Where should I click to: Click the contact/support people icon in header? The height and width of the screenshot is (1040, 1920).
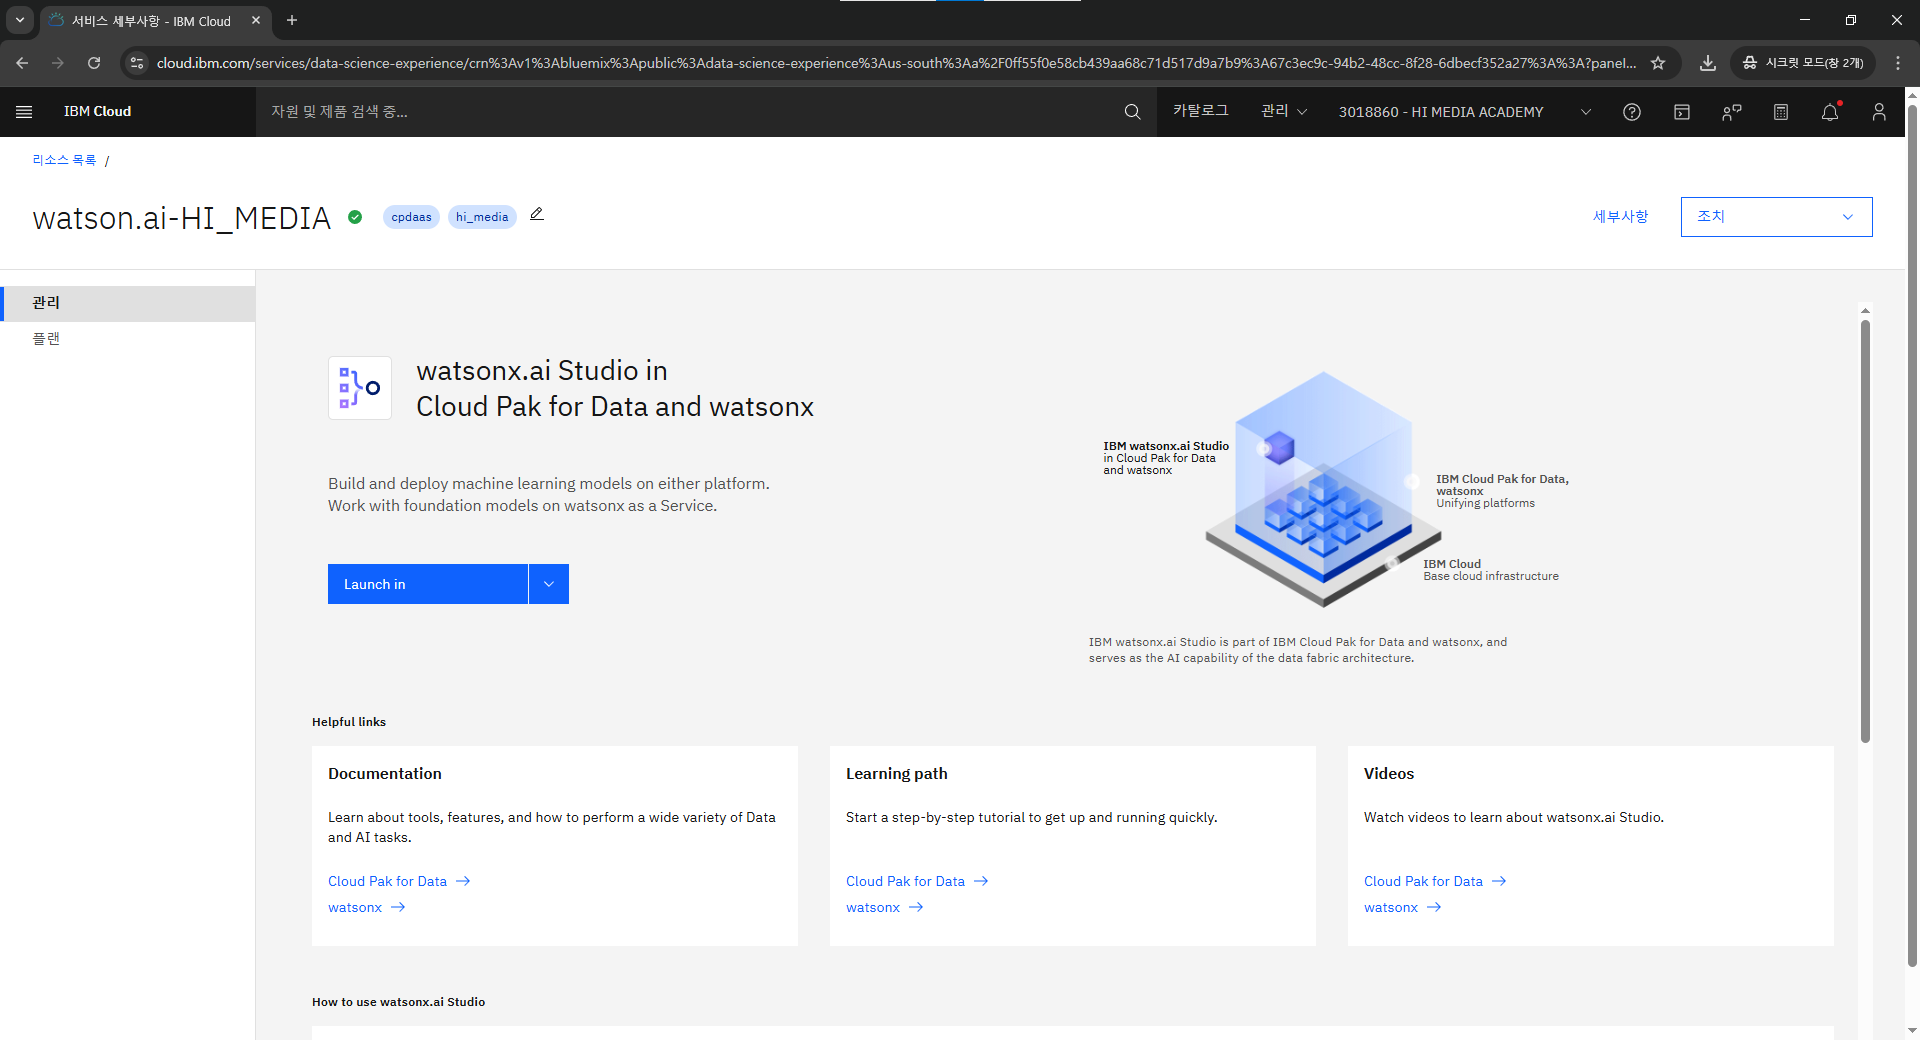pos(1731,112)
